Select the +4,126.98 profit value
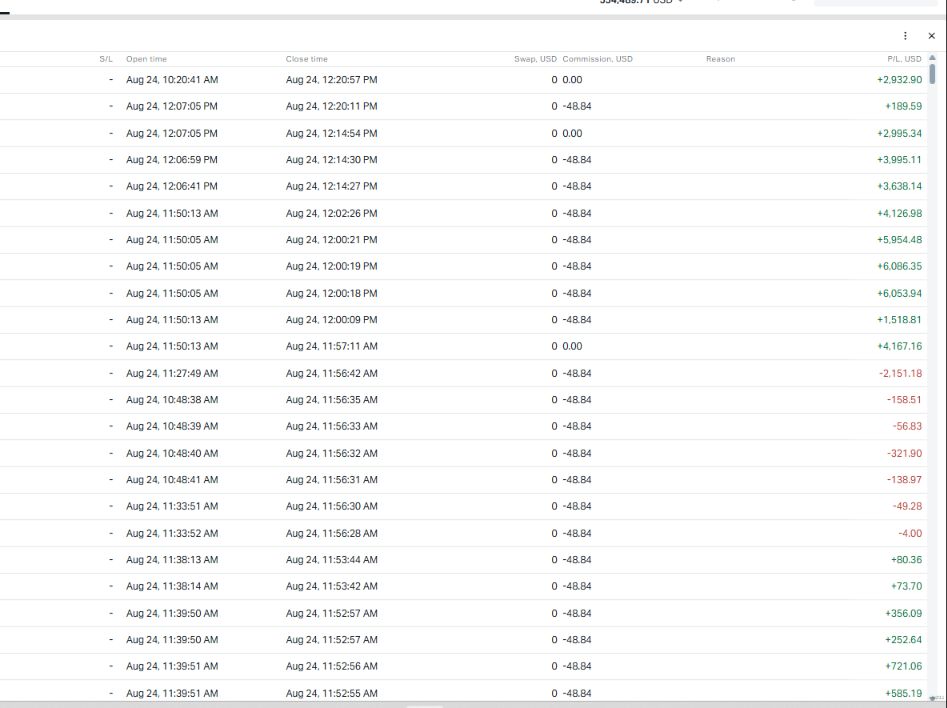This screenshot has width=947, height=708. click(x=899, y=213)
